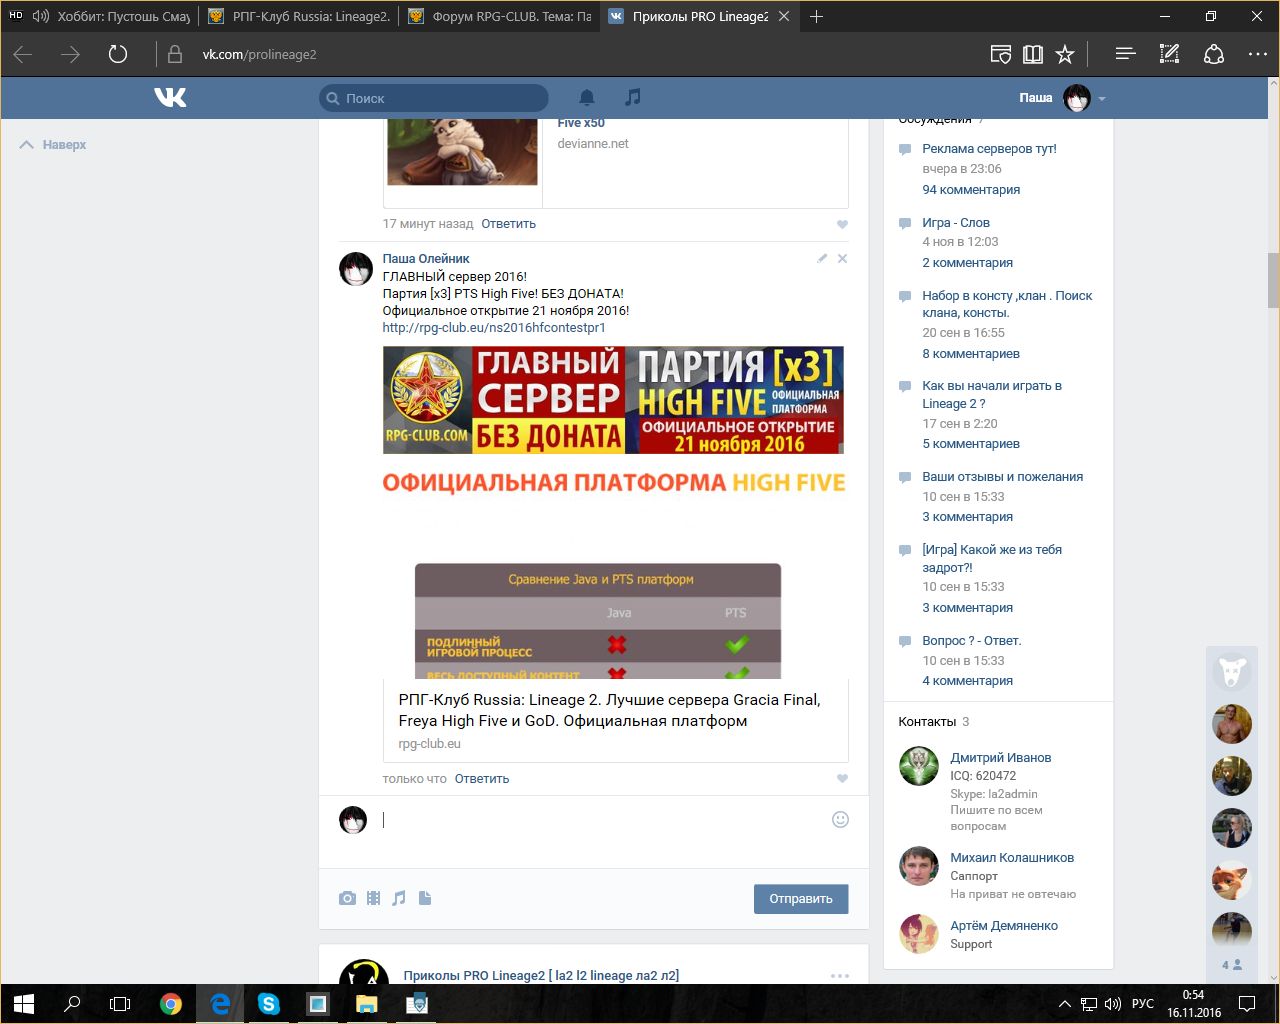Open Вопрос ? - Ответ. discussion
Screen dimensions: 1280x1024
(972, 641)
